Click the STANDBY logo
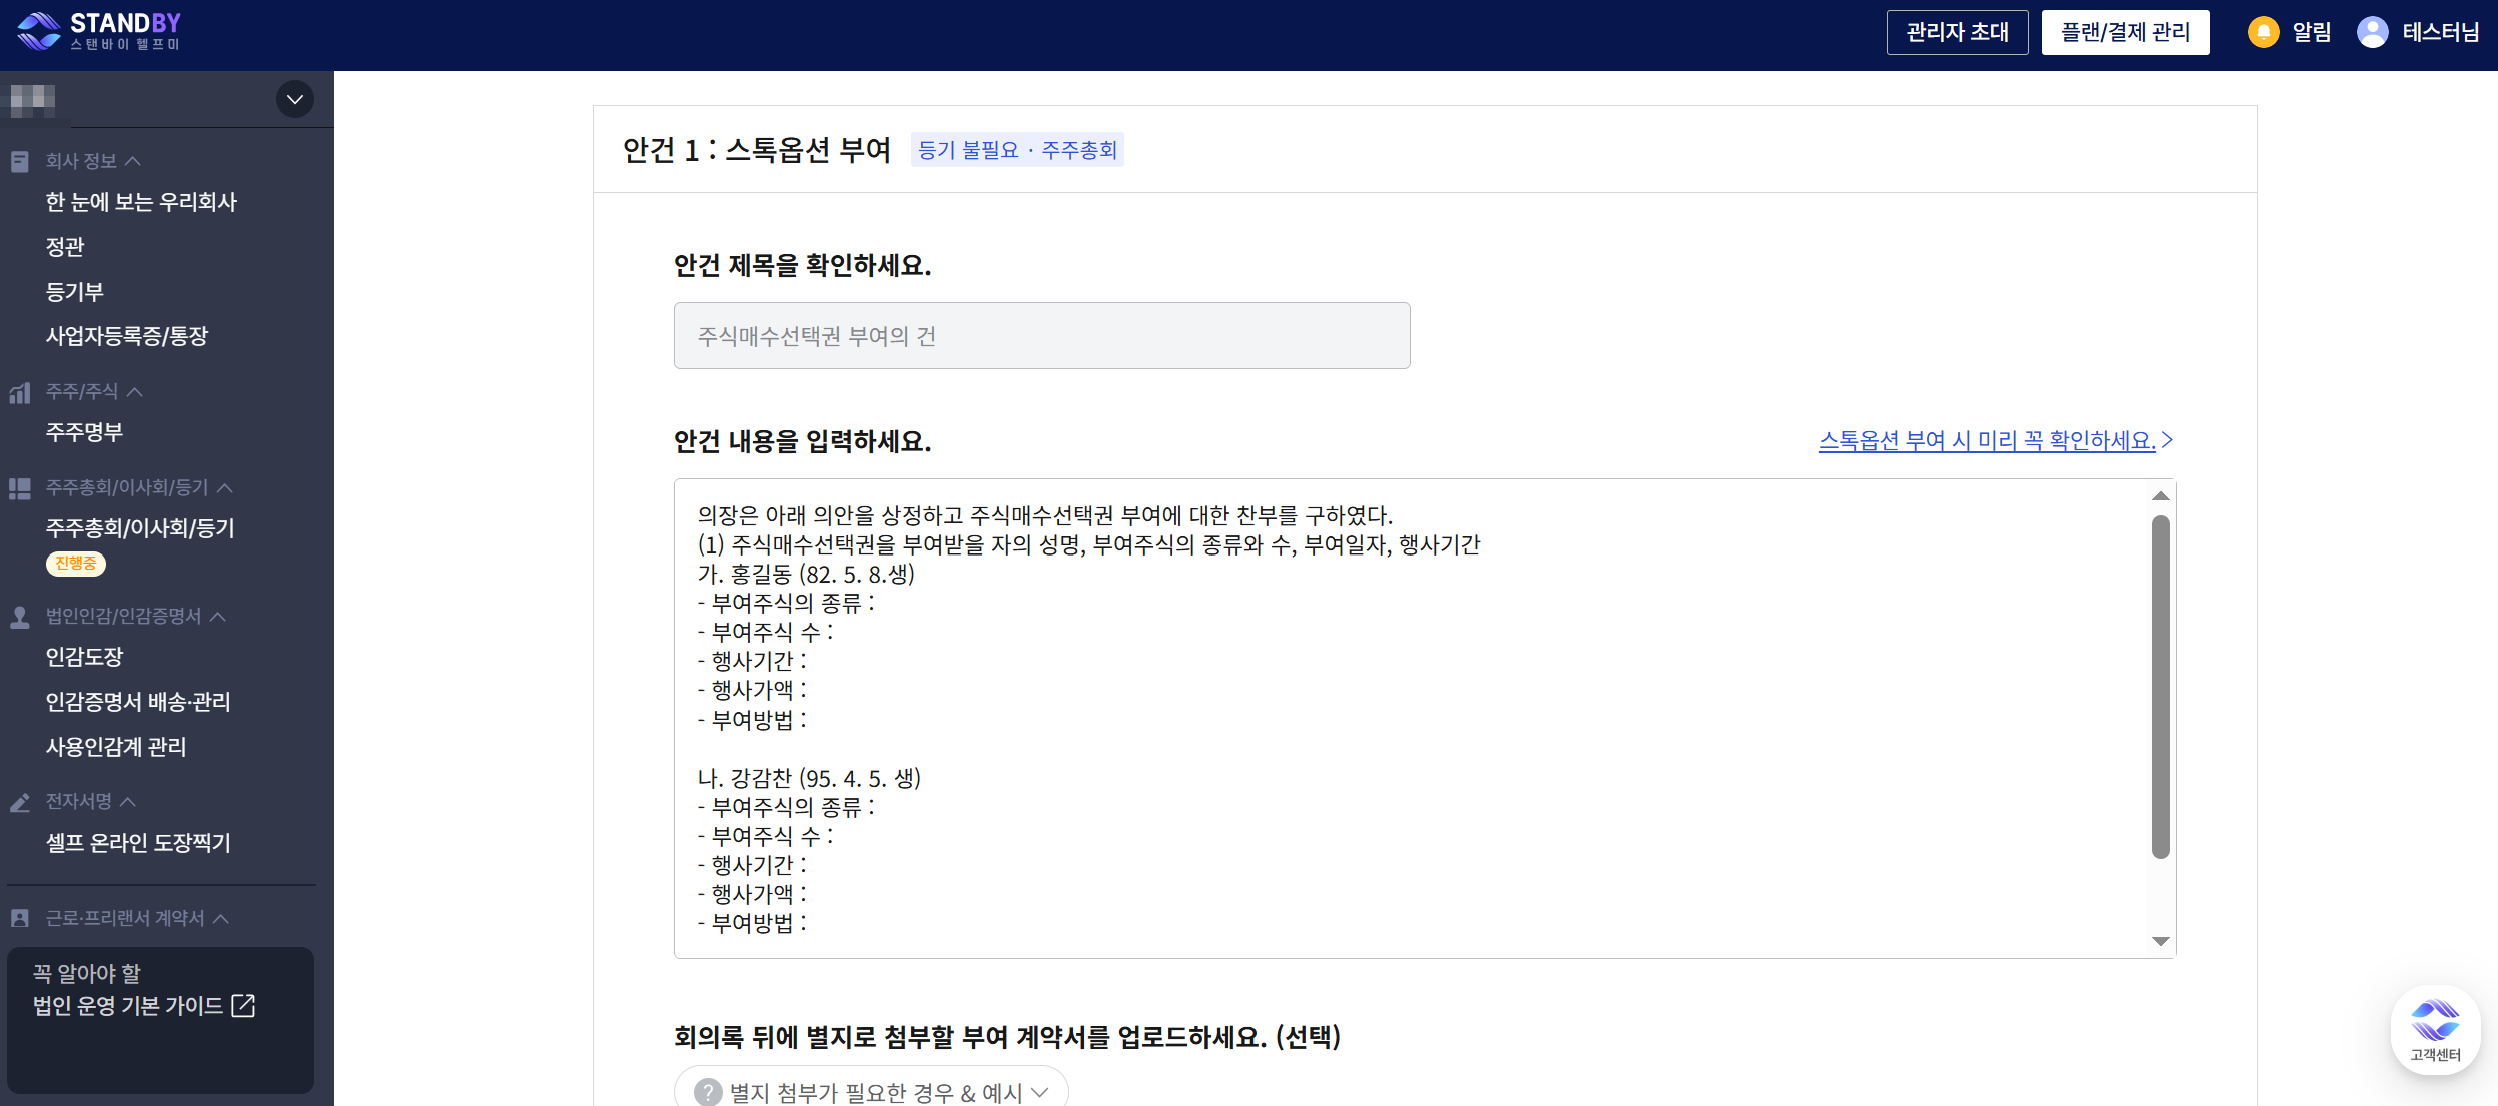Viewport: 2498px width, 1106px height. [99, 31]
